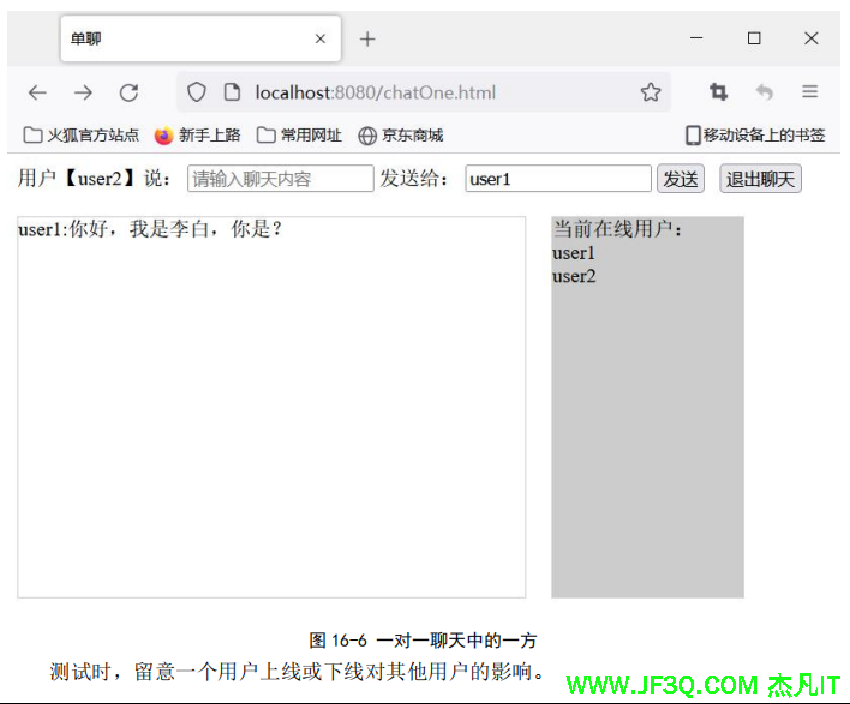Bookmark page with the star icon
The height and width of the screenshot is (704, 850).
tap(651, 93)
